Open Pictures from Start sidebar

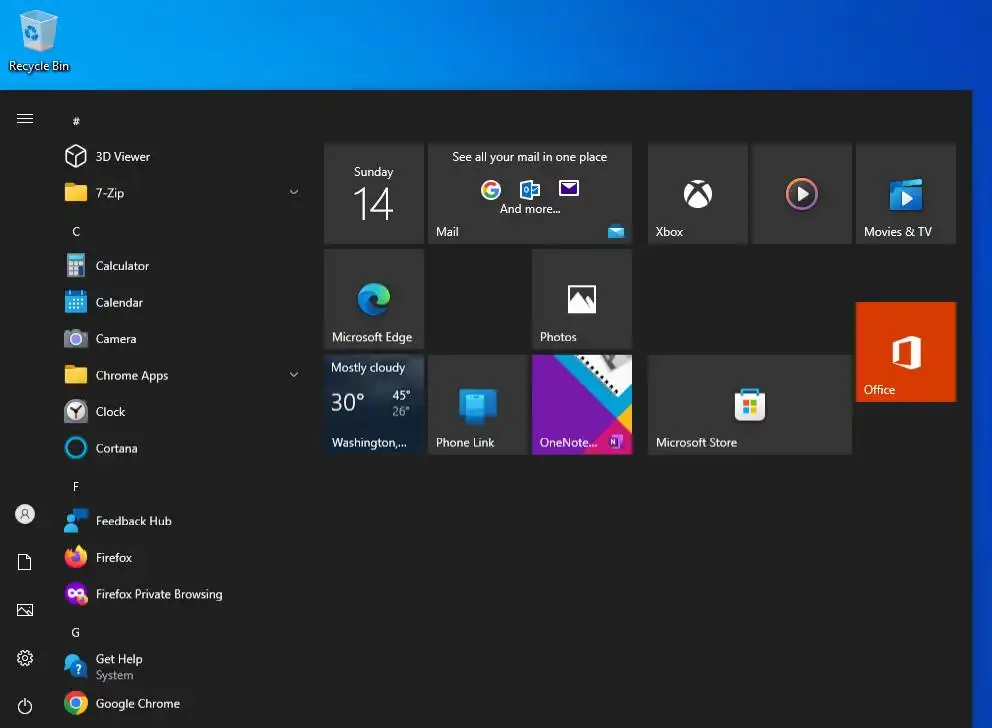[25, 610]
